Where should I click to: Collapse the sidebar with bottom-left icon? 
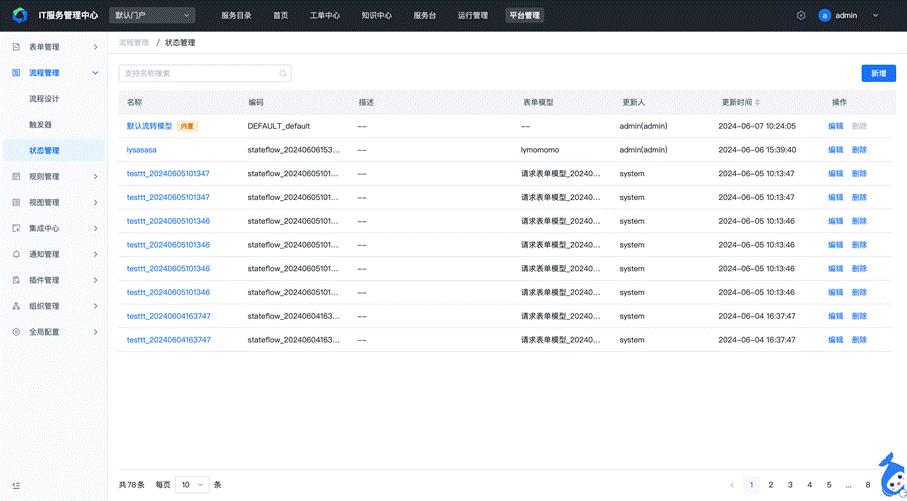pyautogui.click(x=16, y=485)
